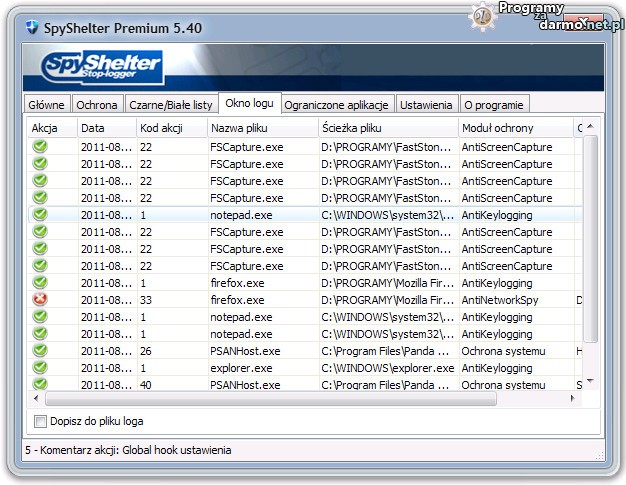Screen dimensions: 626x485
Task: Switch to the Główne tab
Action: point(47,104)
